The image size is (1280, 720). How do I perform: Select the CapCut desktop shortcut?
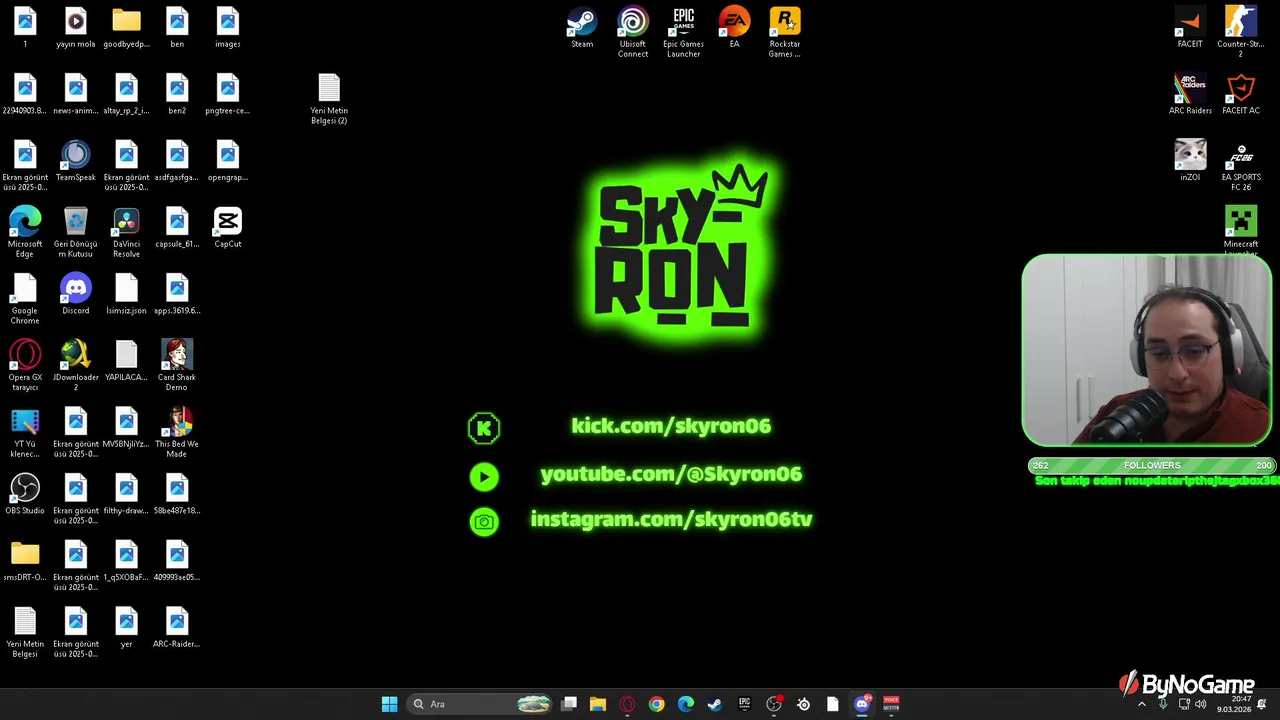tap(228, 228)
